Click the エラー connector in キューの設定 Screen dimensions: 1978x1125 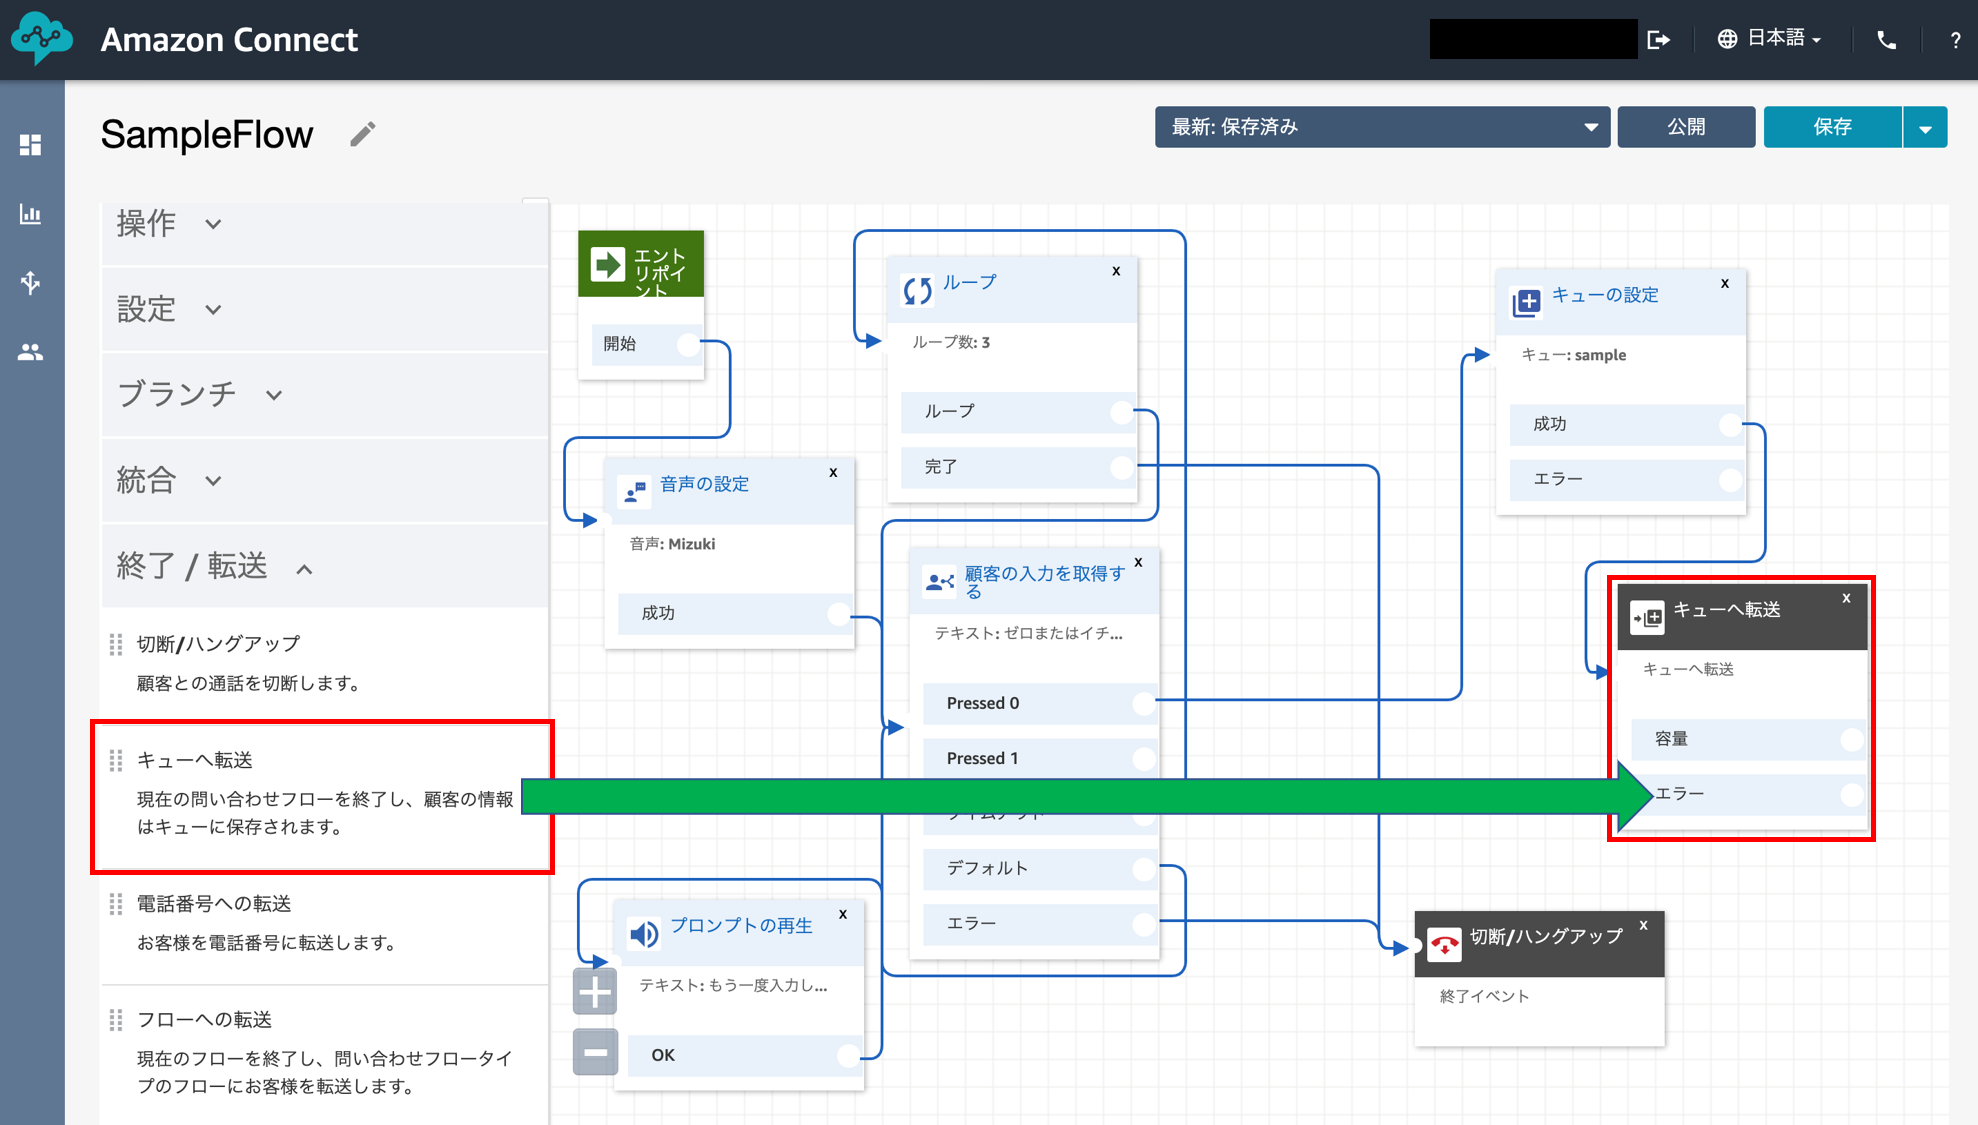[1730, 480]
